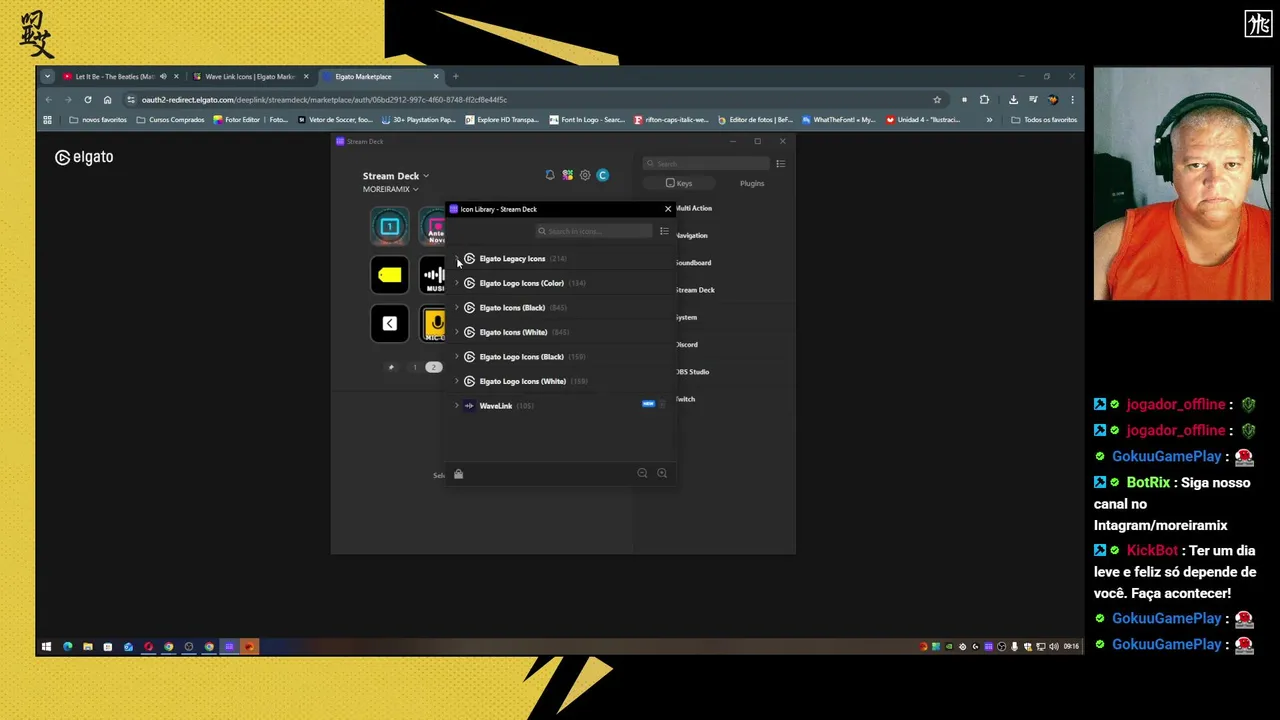Select the back arrow key

click(x=390, y=324)
